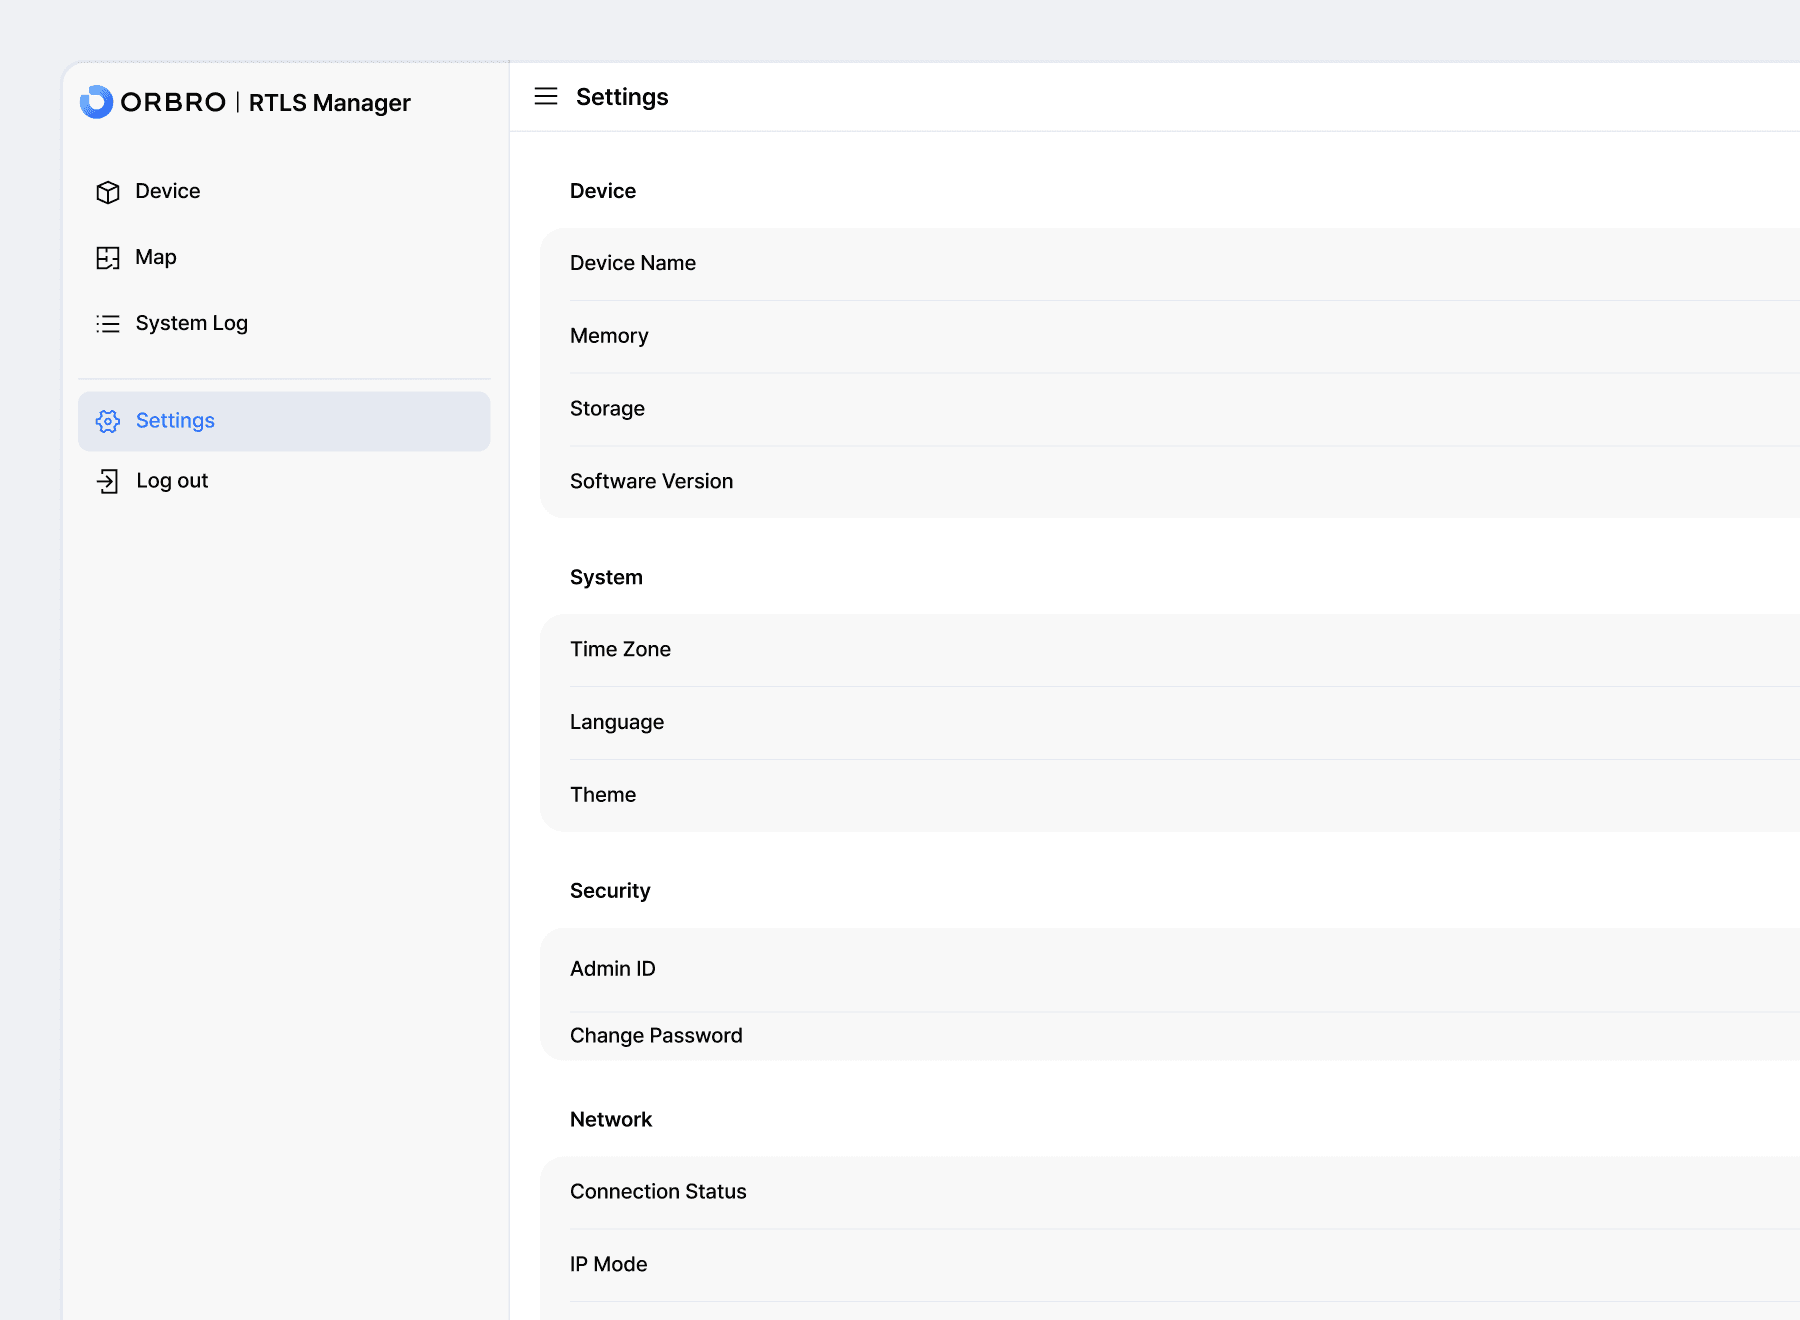Click the Device cube icon
Image resolution: width=1800 pixels, height=1320 pixels.
[x=108, y=192]
